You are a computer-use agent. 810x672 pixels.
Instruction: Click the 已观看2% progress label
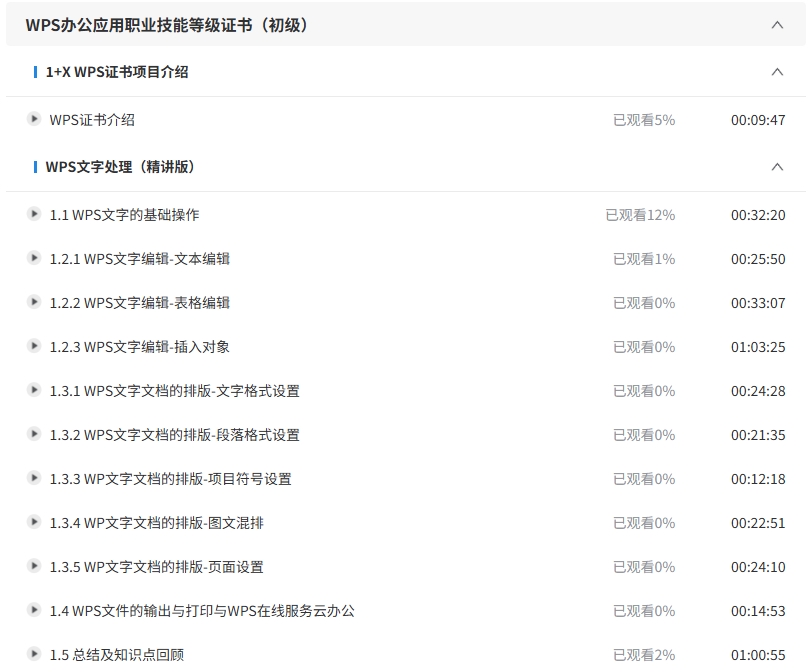pyautogui.click(x=644, y=655)
